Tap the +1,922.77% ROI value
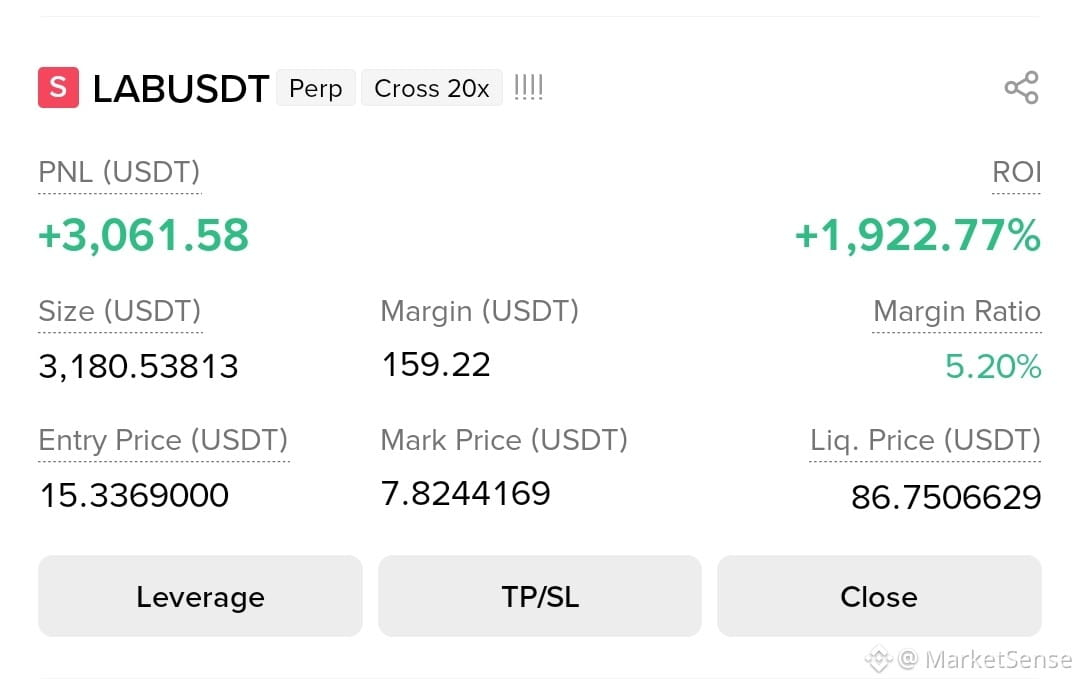 [917, 236]
